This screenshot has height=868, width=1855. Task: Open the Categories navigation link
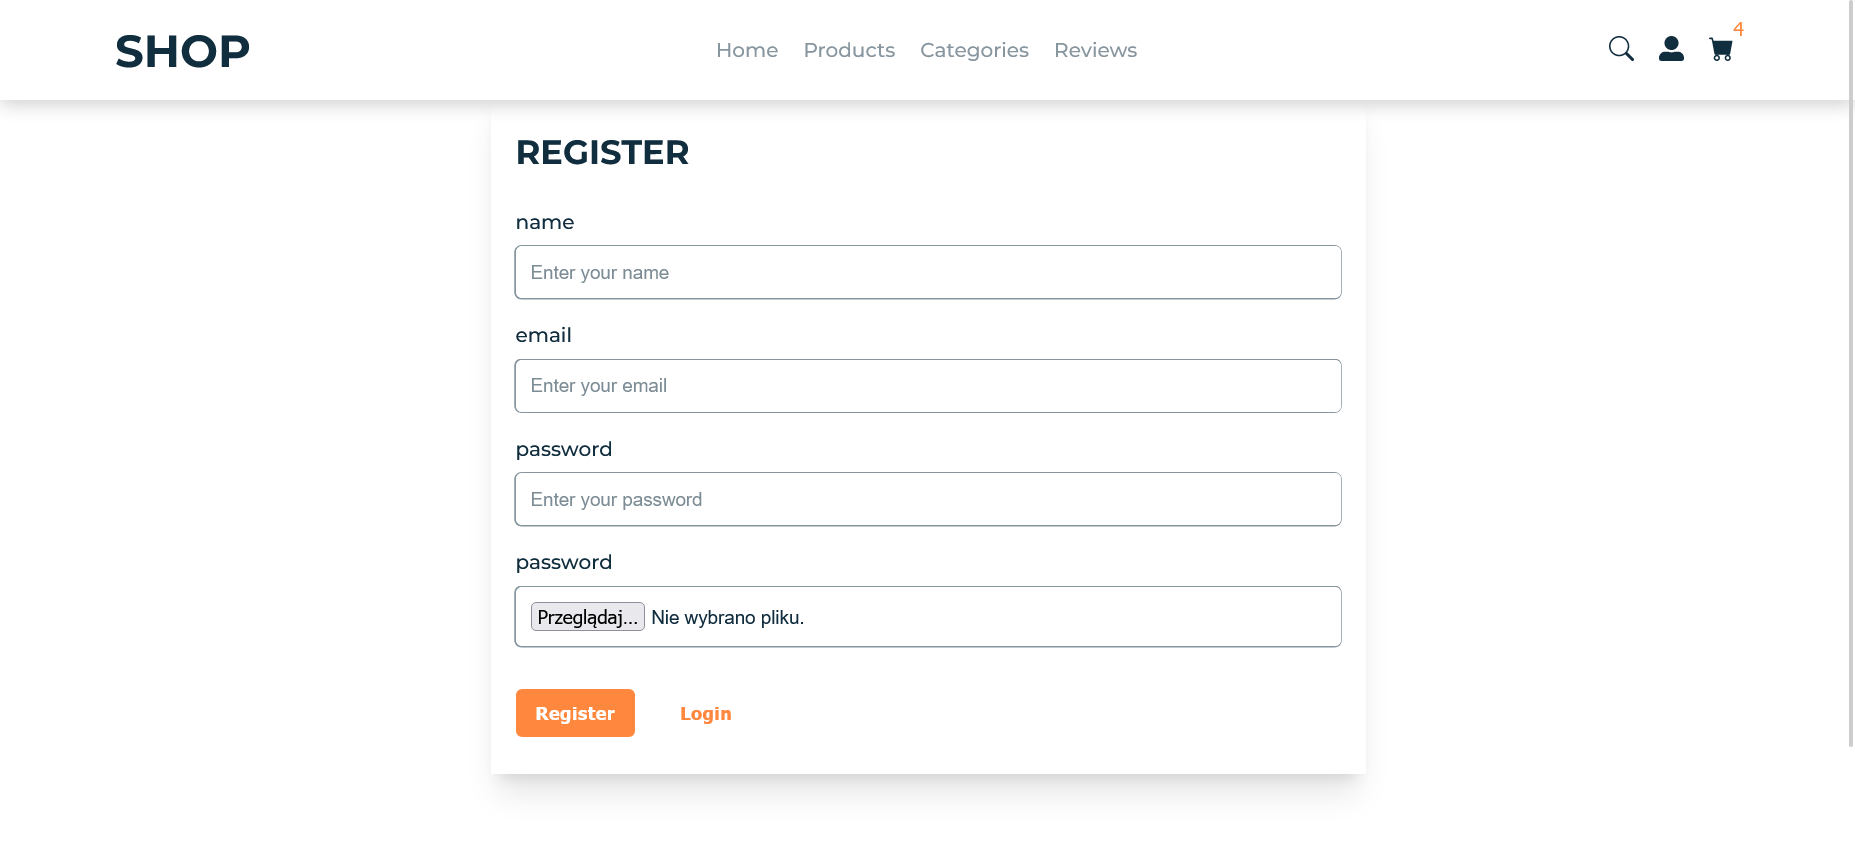click(974, 49)
